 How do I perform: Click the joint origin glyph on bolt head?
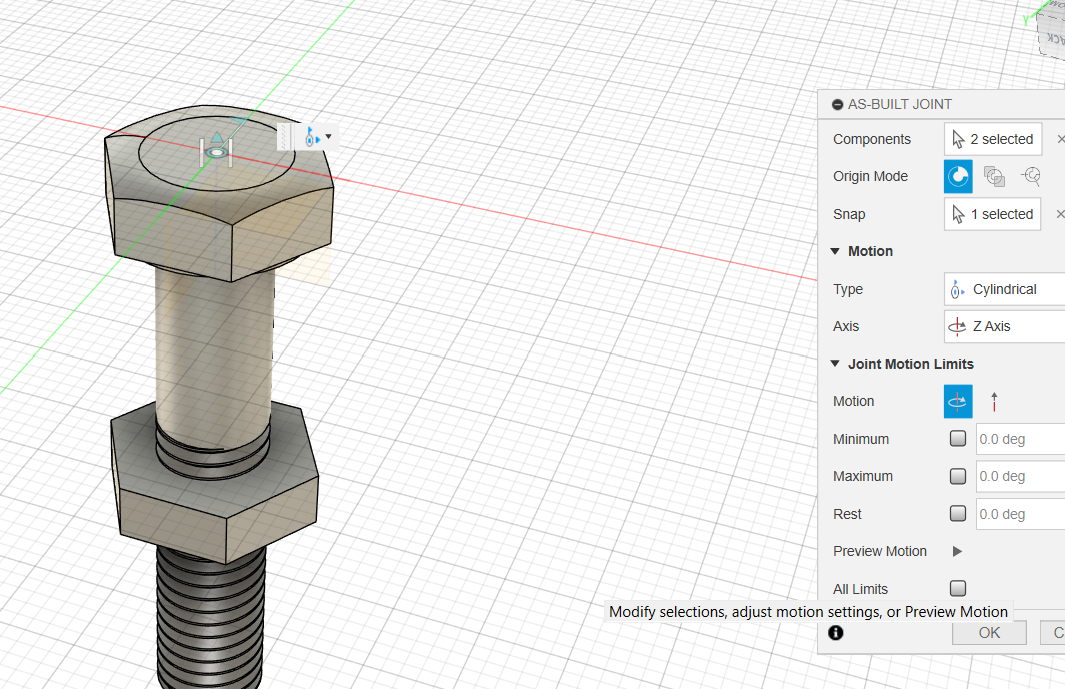tap(216, 151)
